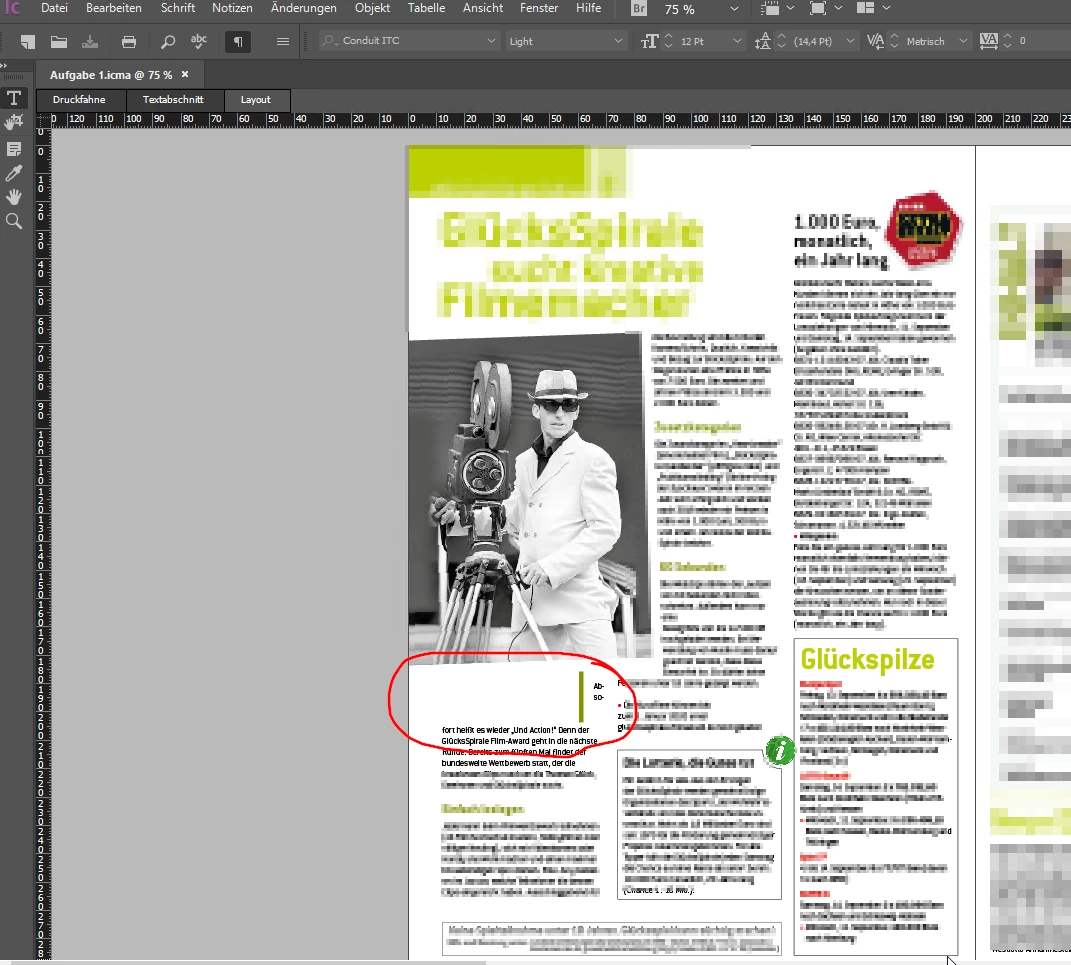Click the tracking VA icon

pos(988,41)
